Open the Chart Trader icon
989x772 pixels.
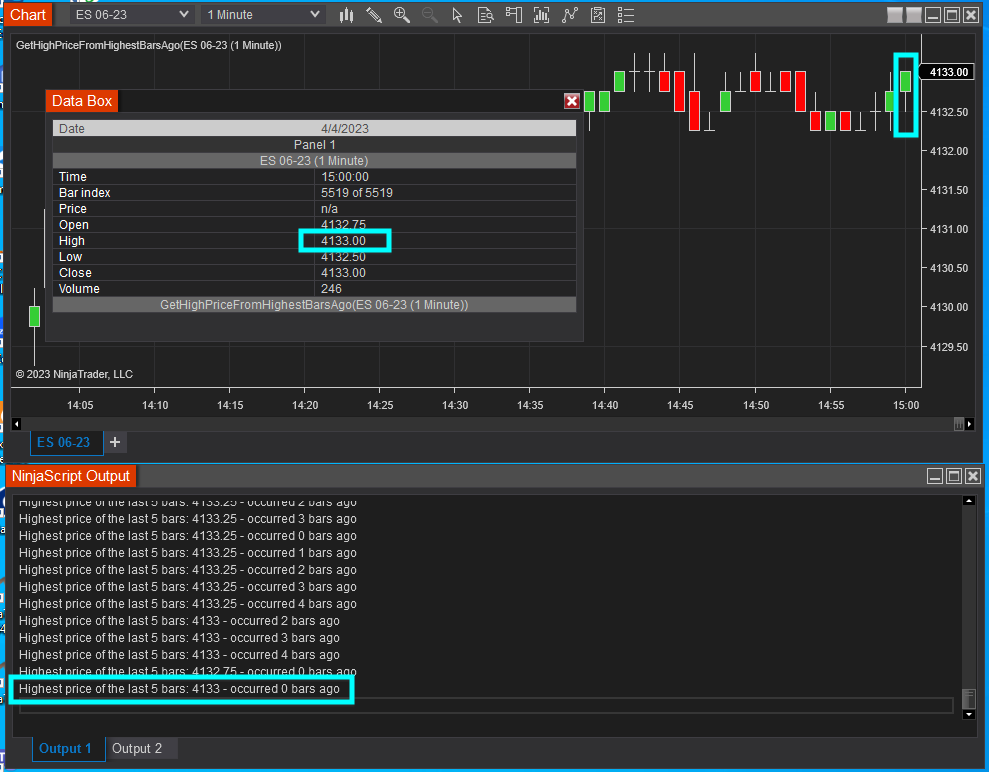[x=514, y=15]
